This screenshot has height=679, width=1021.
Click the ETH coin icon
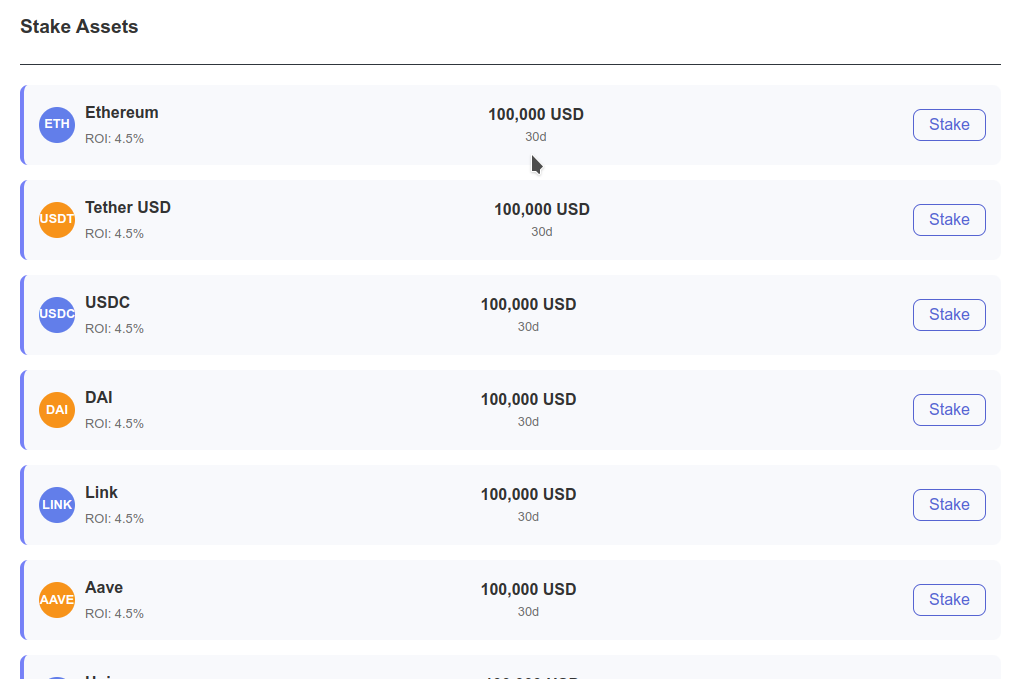pos(57,124)
